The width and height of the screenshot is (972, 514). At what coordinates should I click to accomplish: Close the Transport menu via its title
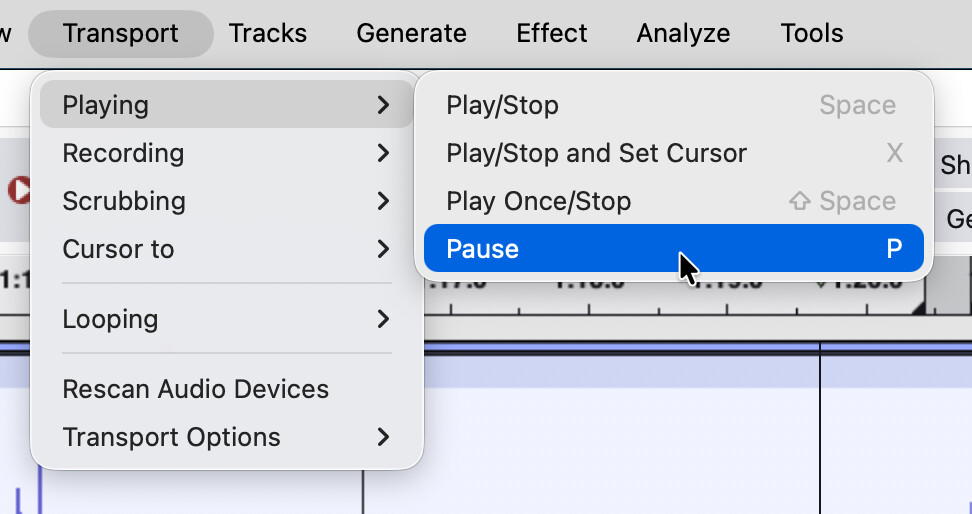[120, 33]
